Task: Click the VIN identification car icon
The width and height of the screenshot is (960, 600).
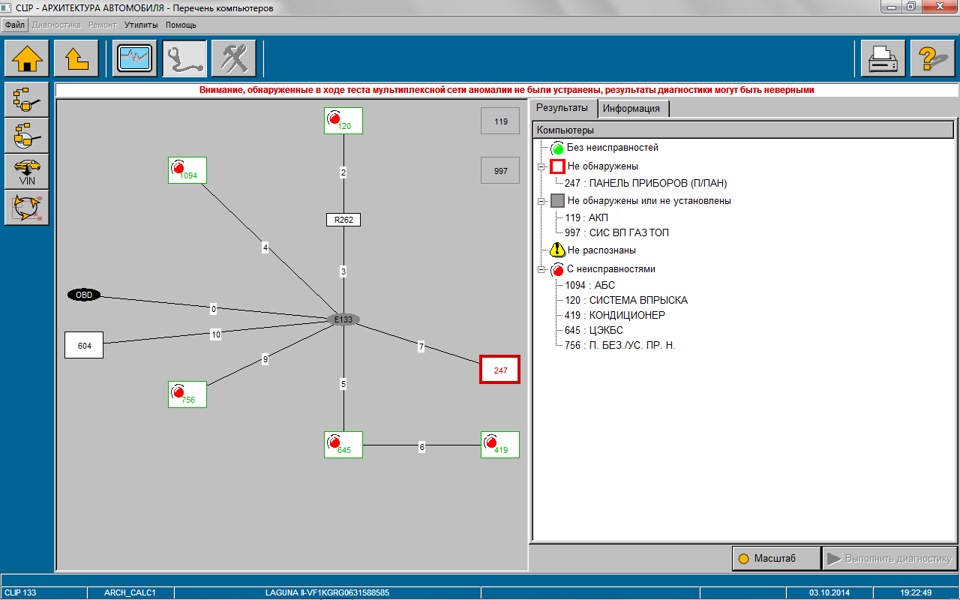Action: 27,172
